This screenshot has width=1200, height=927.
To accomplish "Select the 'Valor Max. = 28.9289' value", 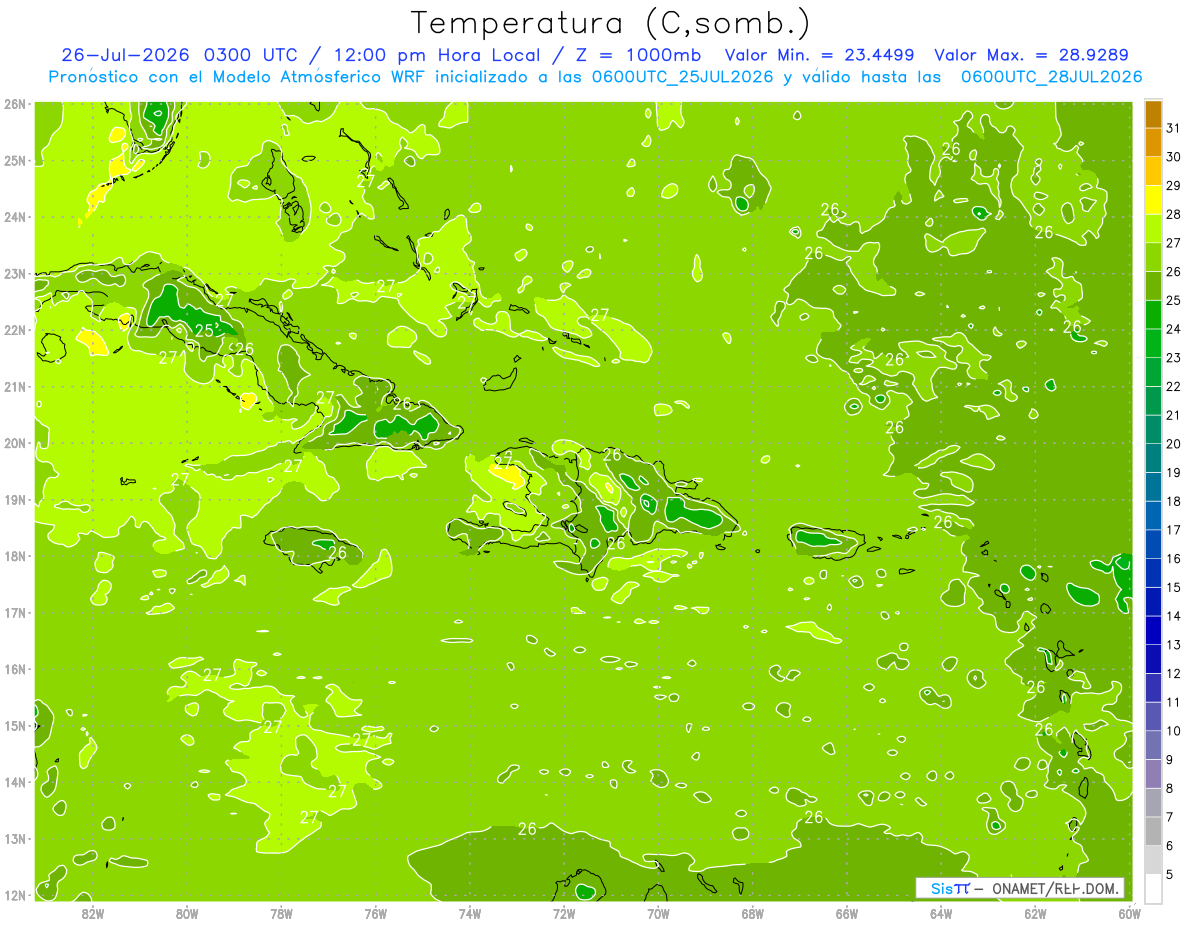I will pyautogui.click(x=1031, y=55).
